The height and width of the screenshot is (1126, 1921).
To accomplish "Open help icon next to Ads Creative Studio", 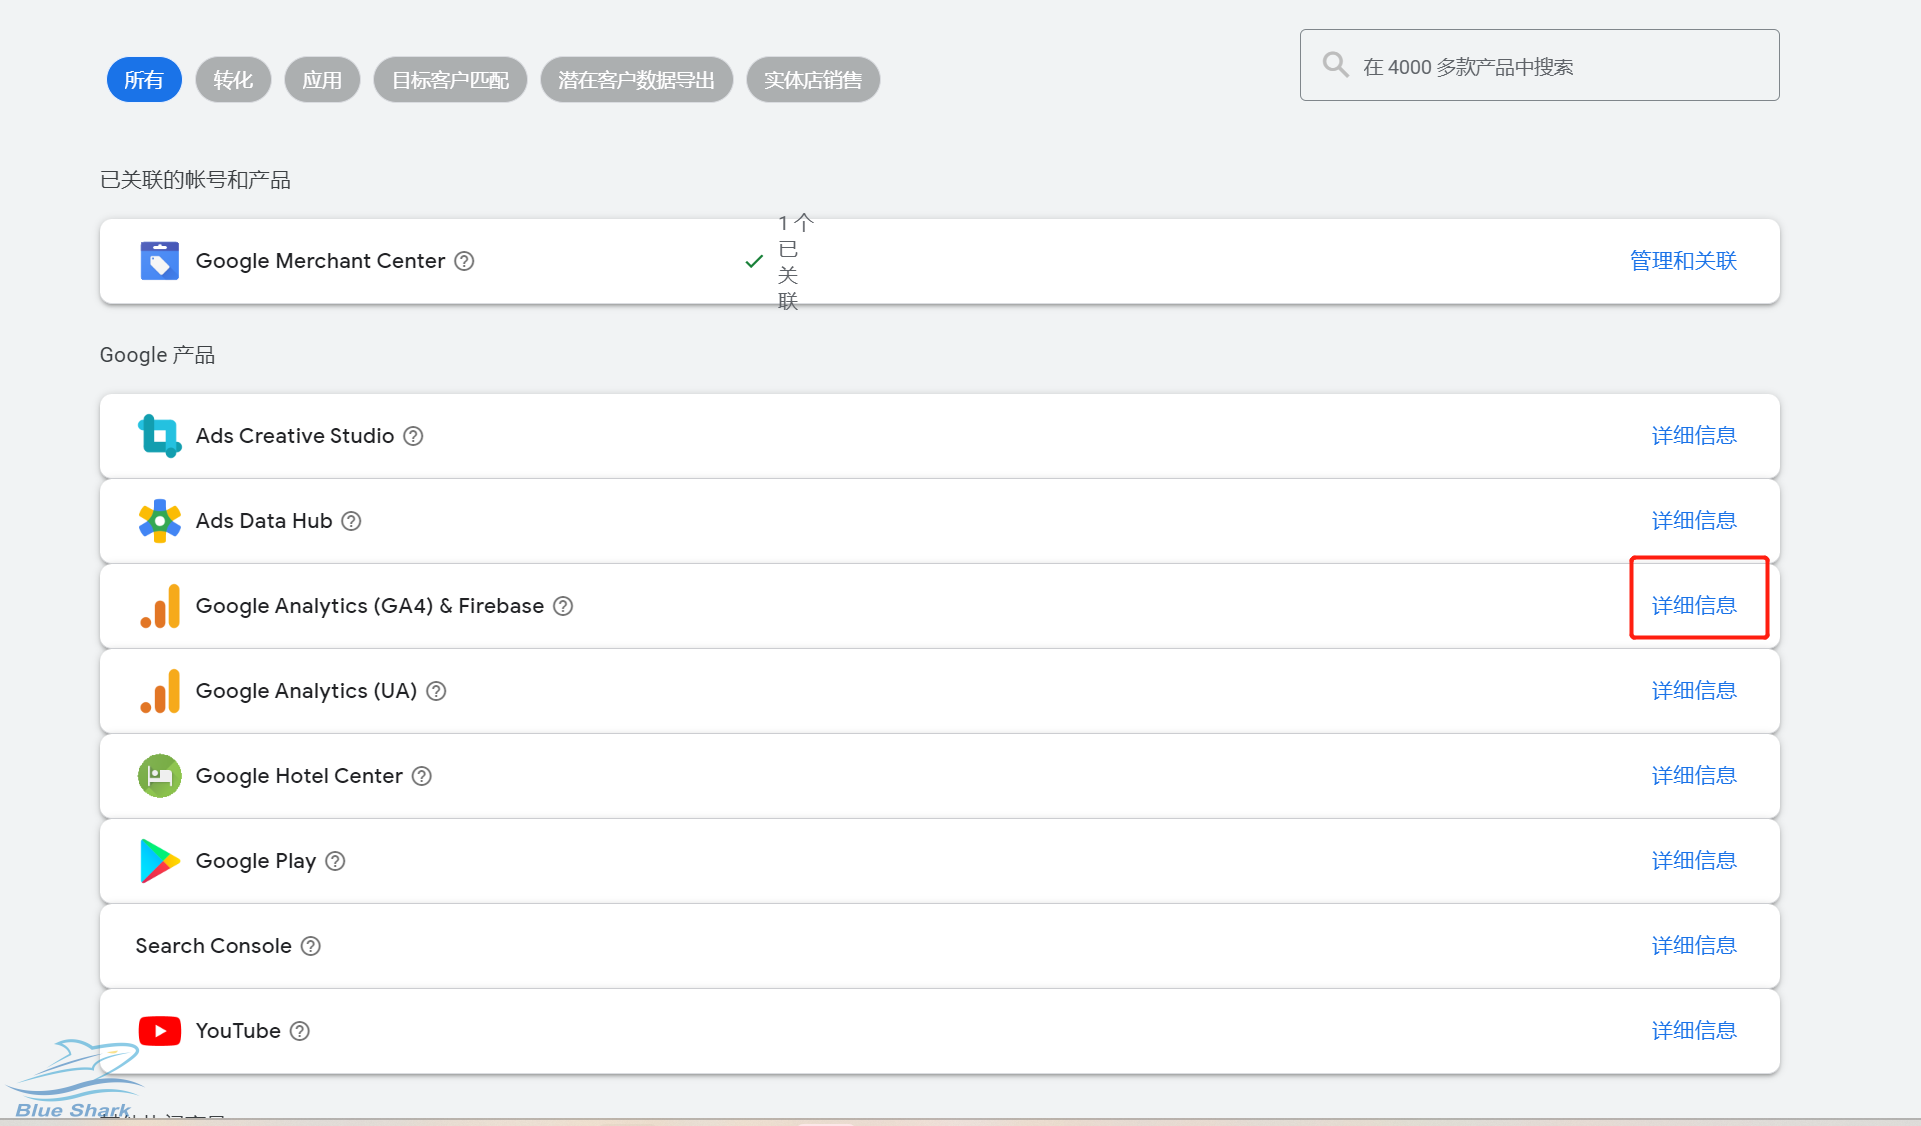I will coord(413,436).
